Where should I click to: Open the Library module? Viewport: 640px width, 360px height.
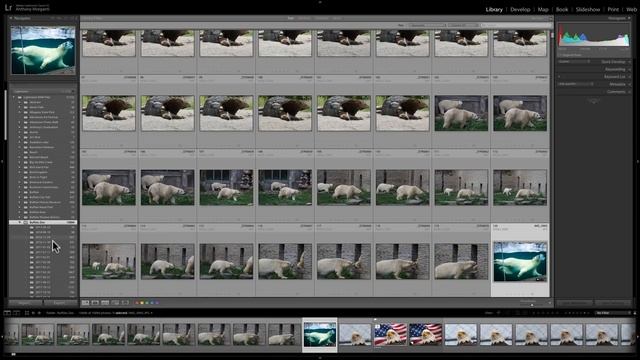pyautogui.click(x=494, y=9)
